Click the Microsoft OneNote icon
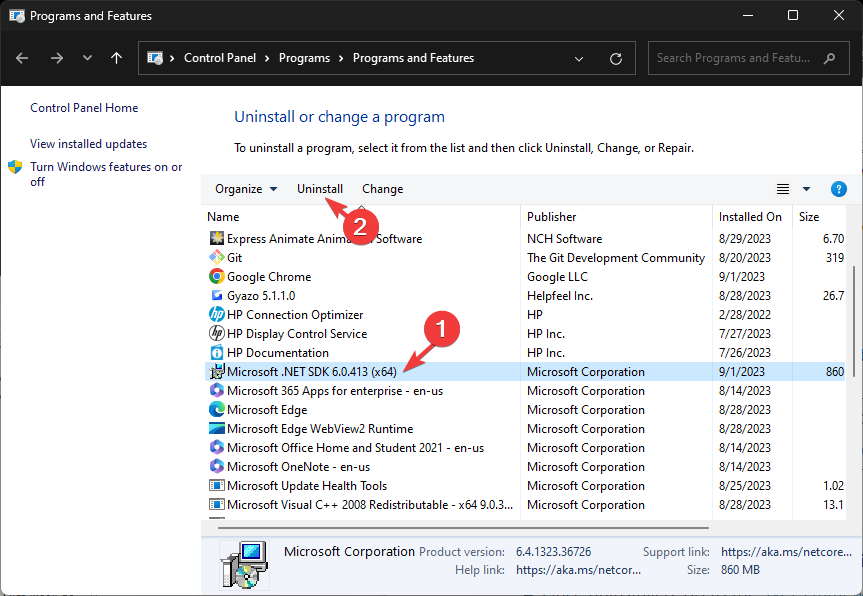 217,467
